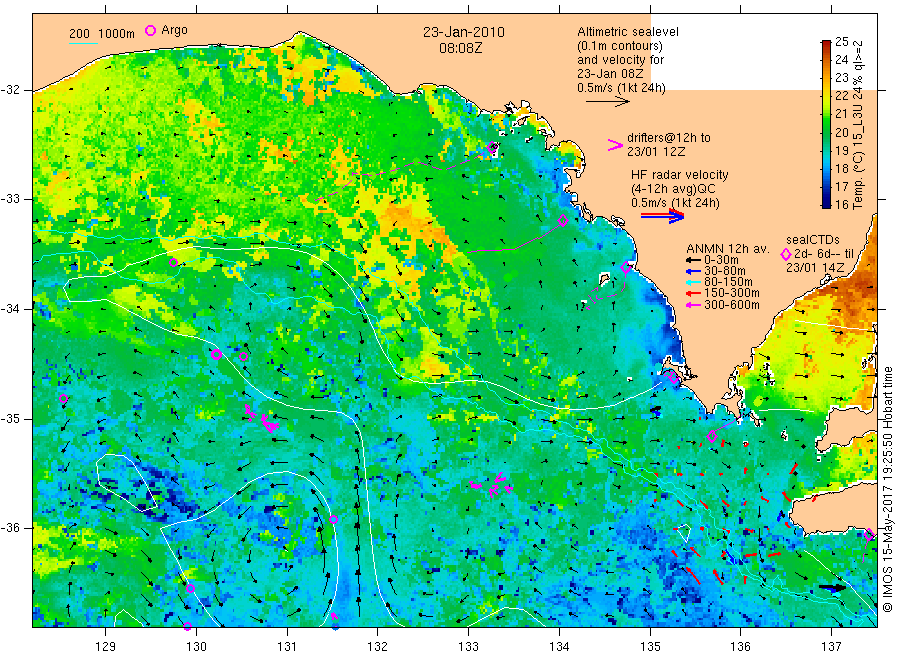Click the Argo float circle near 129.9E, 36.55S

(x=190, y=588)
